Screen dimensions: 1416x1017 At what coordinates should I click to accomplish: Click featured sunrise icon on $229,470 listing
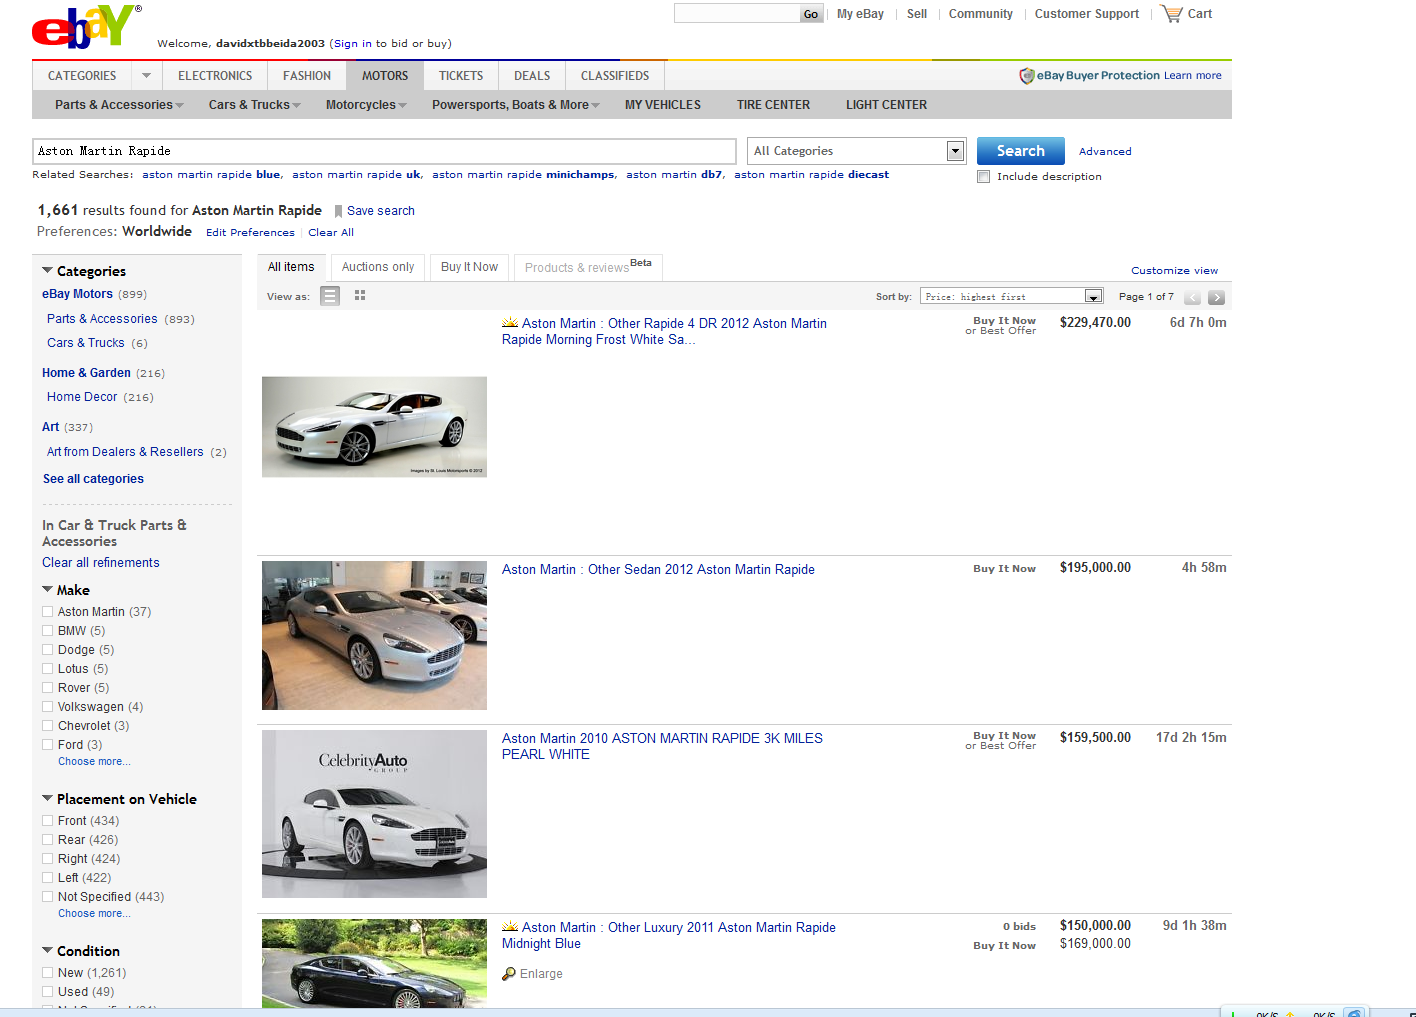510,322
